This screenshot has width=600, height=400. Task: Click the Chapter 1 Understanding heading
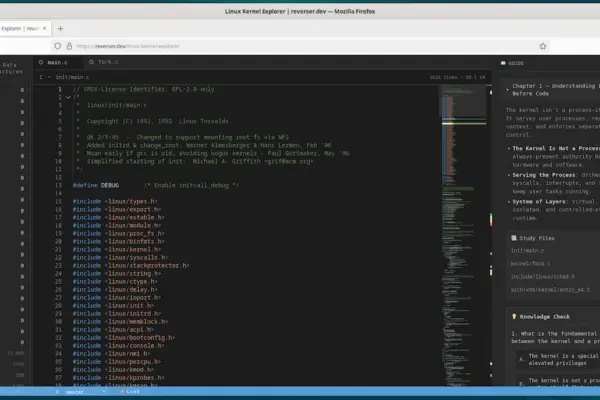pyautogui.click(x=556, y=90)
